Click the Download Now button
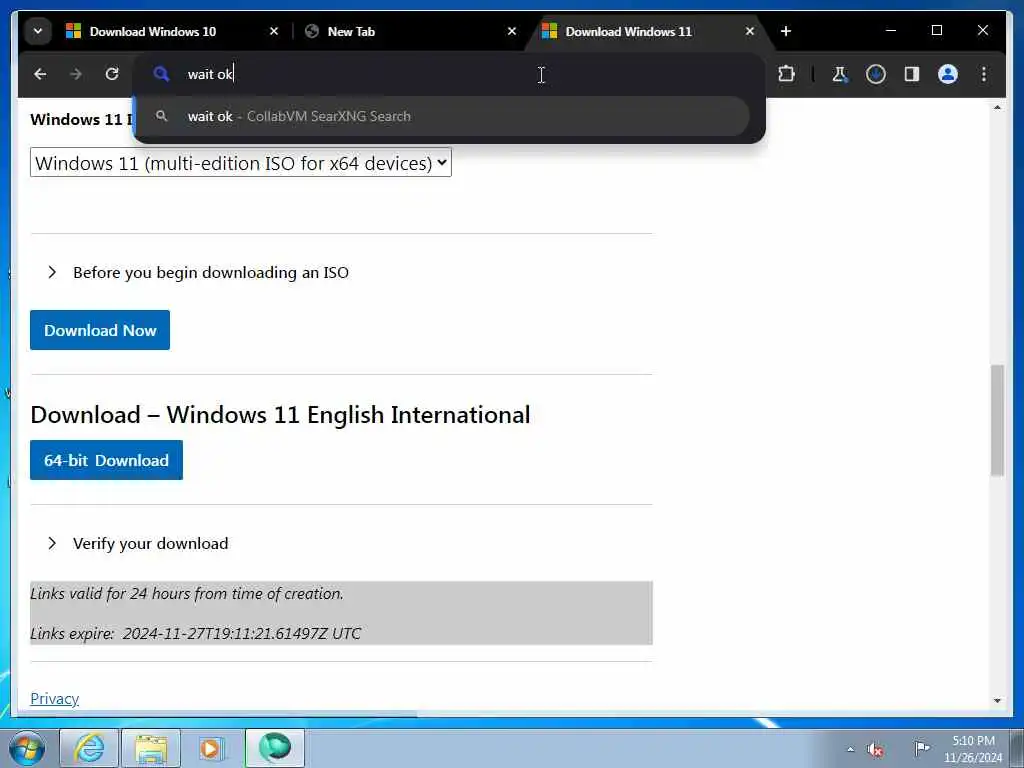Image resolution: width=1024 pixels, height=768 pixels. [x=100, y=330]
